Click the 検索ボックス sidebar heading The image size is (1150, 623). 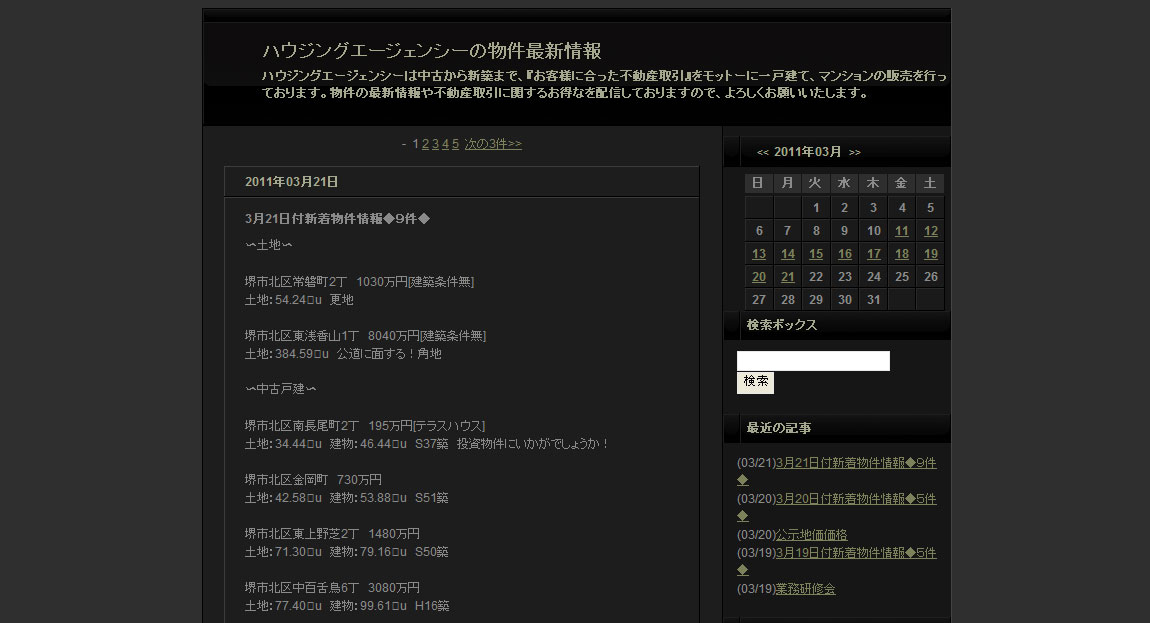pyautogui.click(x=782, y=325)
